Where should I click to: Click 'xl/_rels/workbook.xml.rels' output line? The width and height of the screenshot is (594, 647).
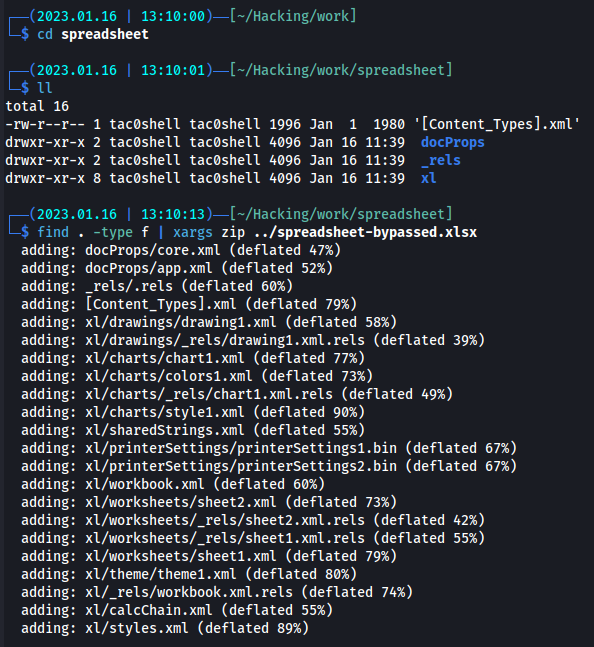217,592
